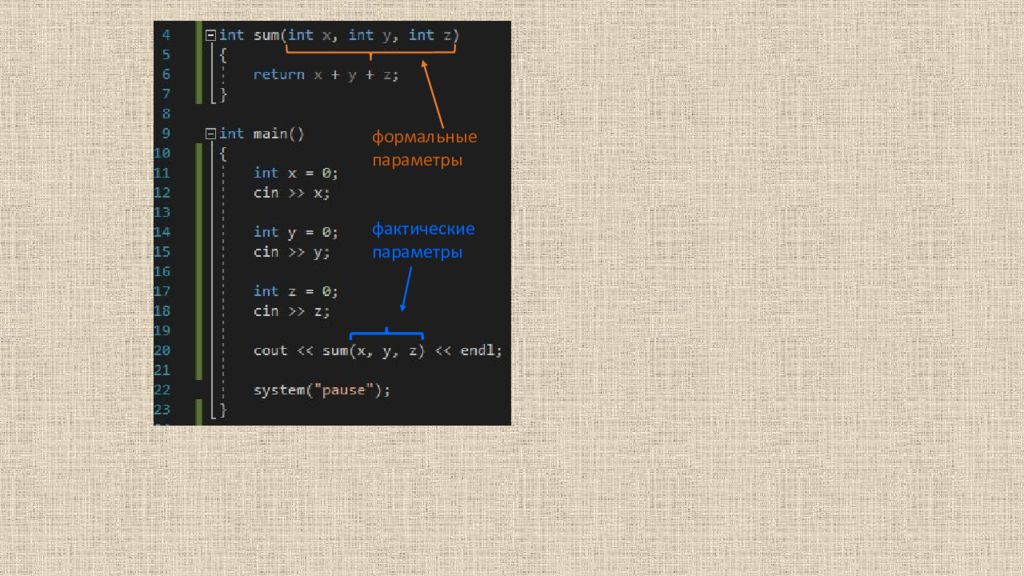Click the cin >> z statement

[292, 312]
